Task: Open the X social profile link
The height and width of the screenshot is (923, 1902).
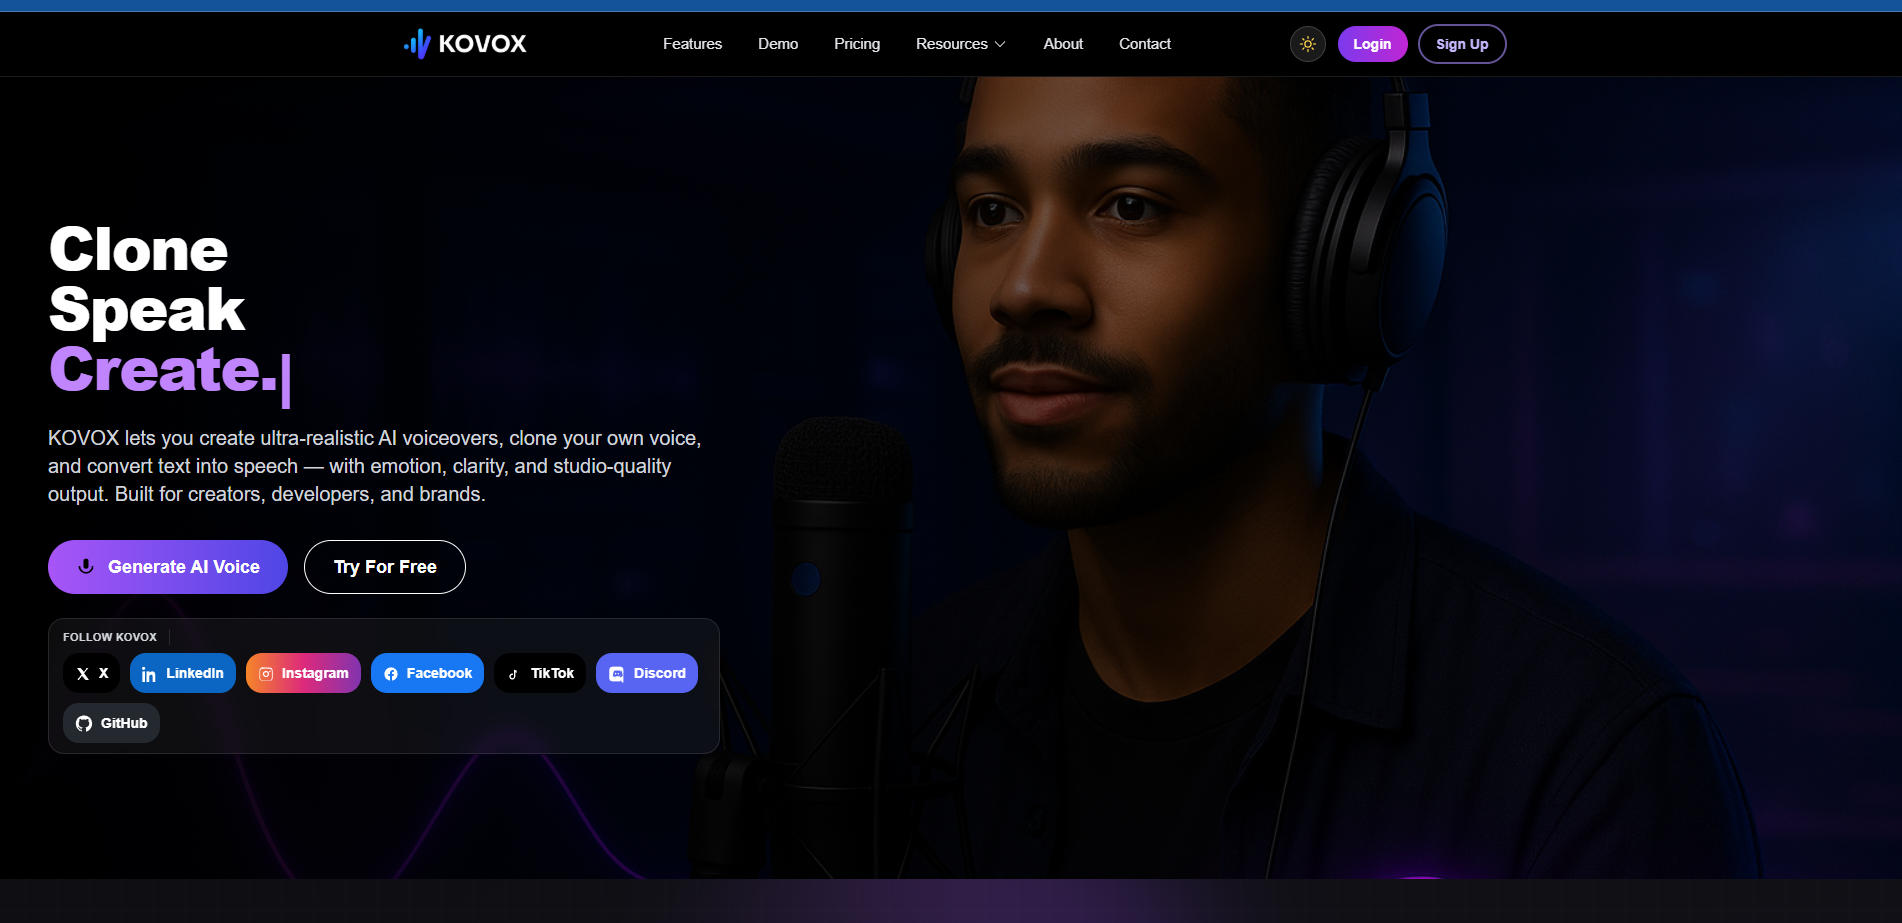Action: 92,673
